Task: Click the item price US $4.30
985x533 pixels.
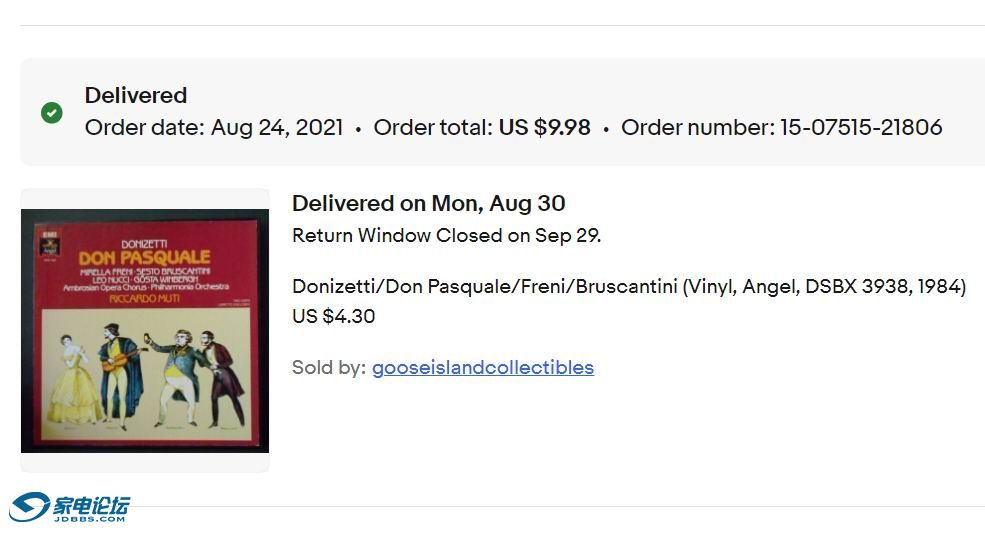Action: [333, 316]
